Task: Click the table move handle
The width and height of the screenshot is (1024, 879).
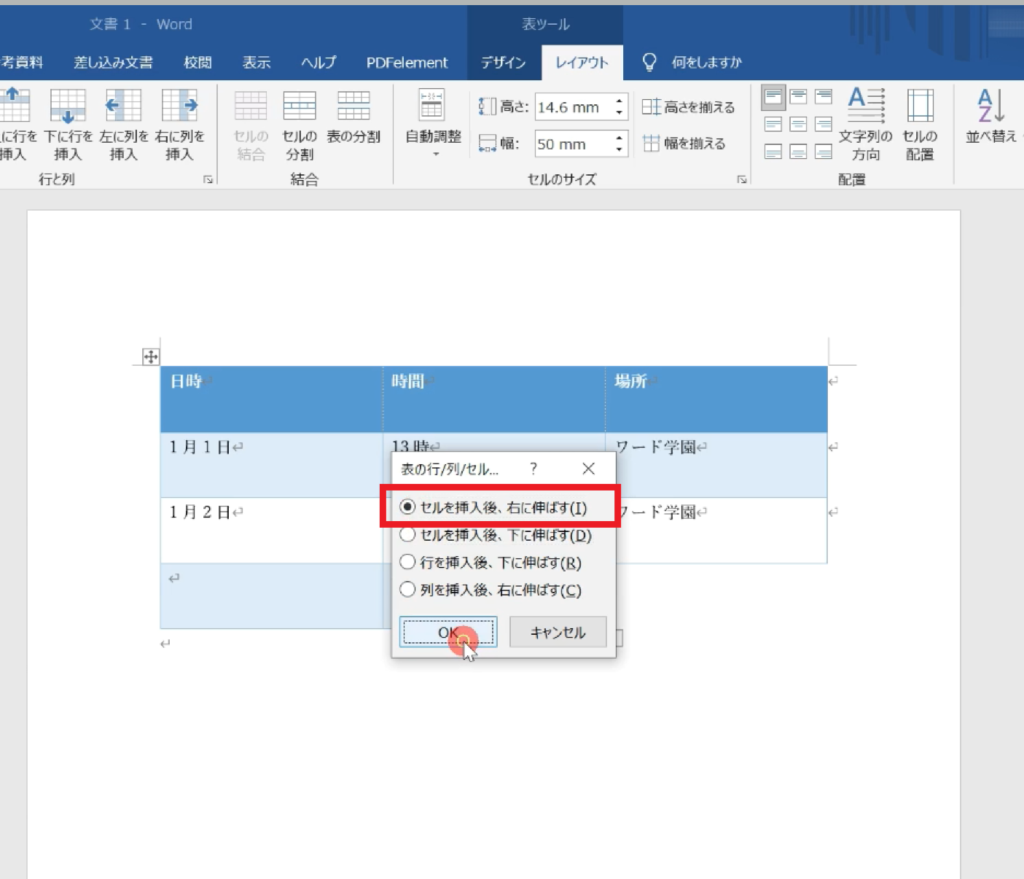Action: coord(150,357)
